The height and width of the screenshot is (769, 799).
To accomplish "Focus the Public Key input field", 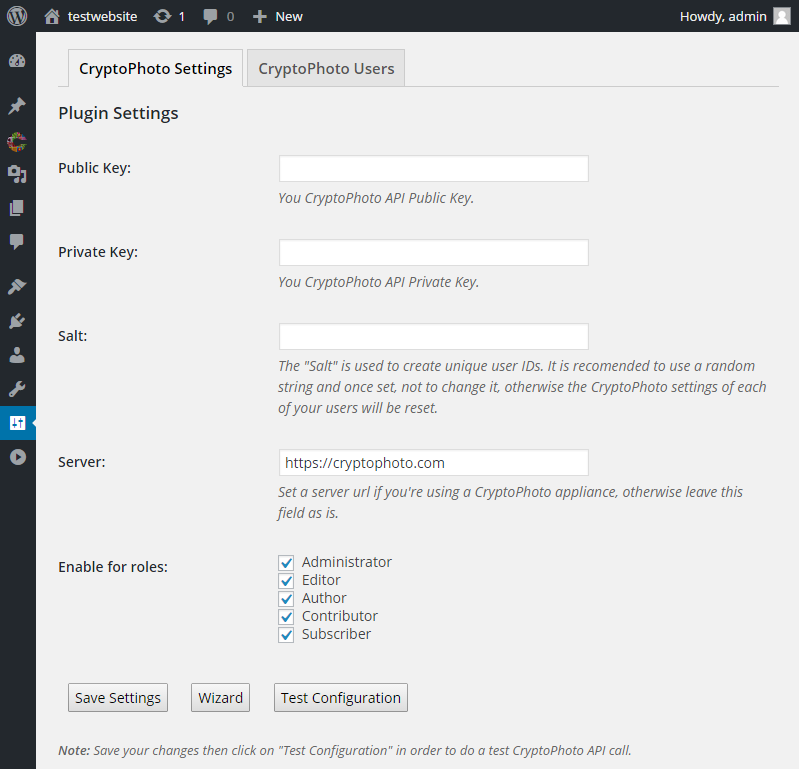I will 434,169.
